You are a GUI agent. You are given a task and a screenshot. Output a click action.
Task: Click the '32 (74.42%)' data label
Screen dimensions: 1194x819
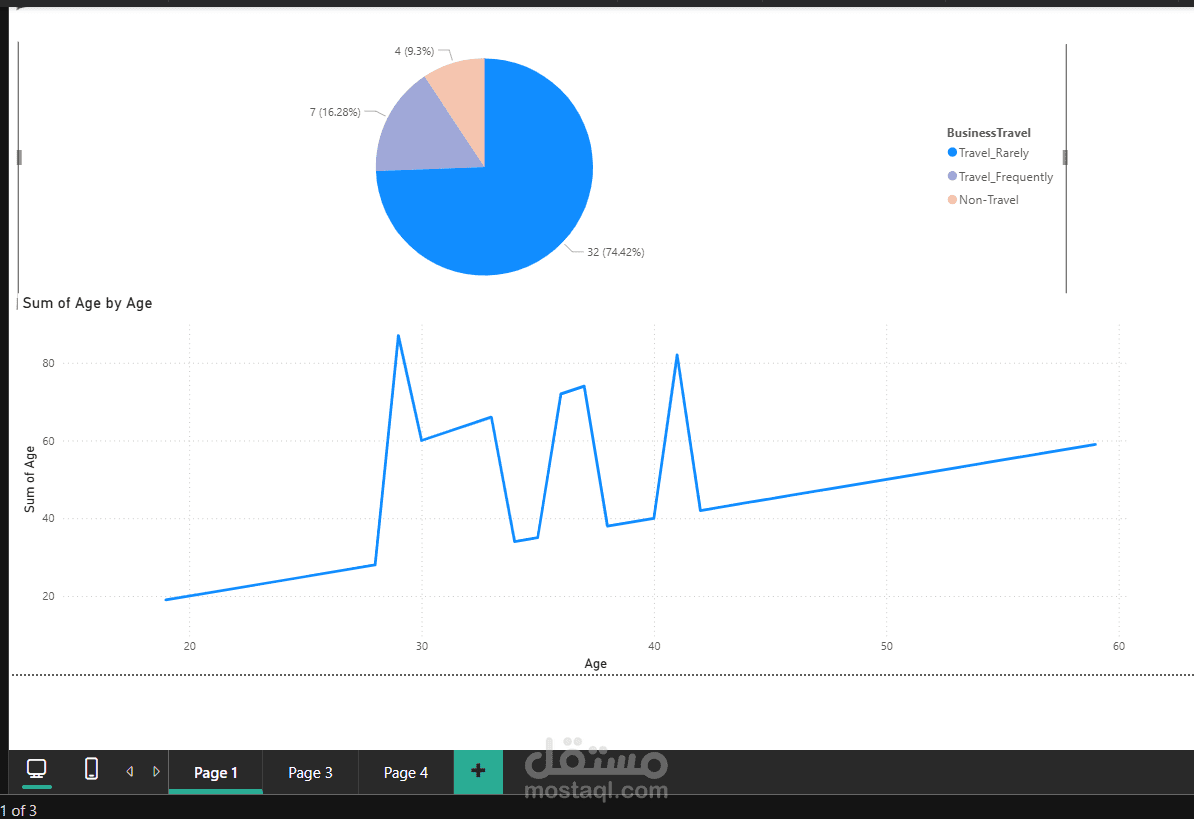pyautogui.click(x=615, y=252)
